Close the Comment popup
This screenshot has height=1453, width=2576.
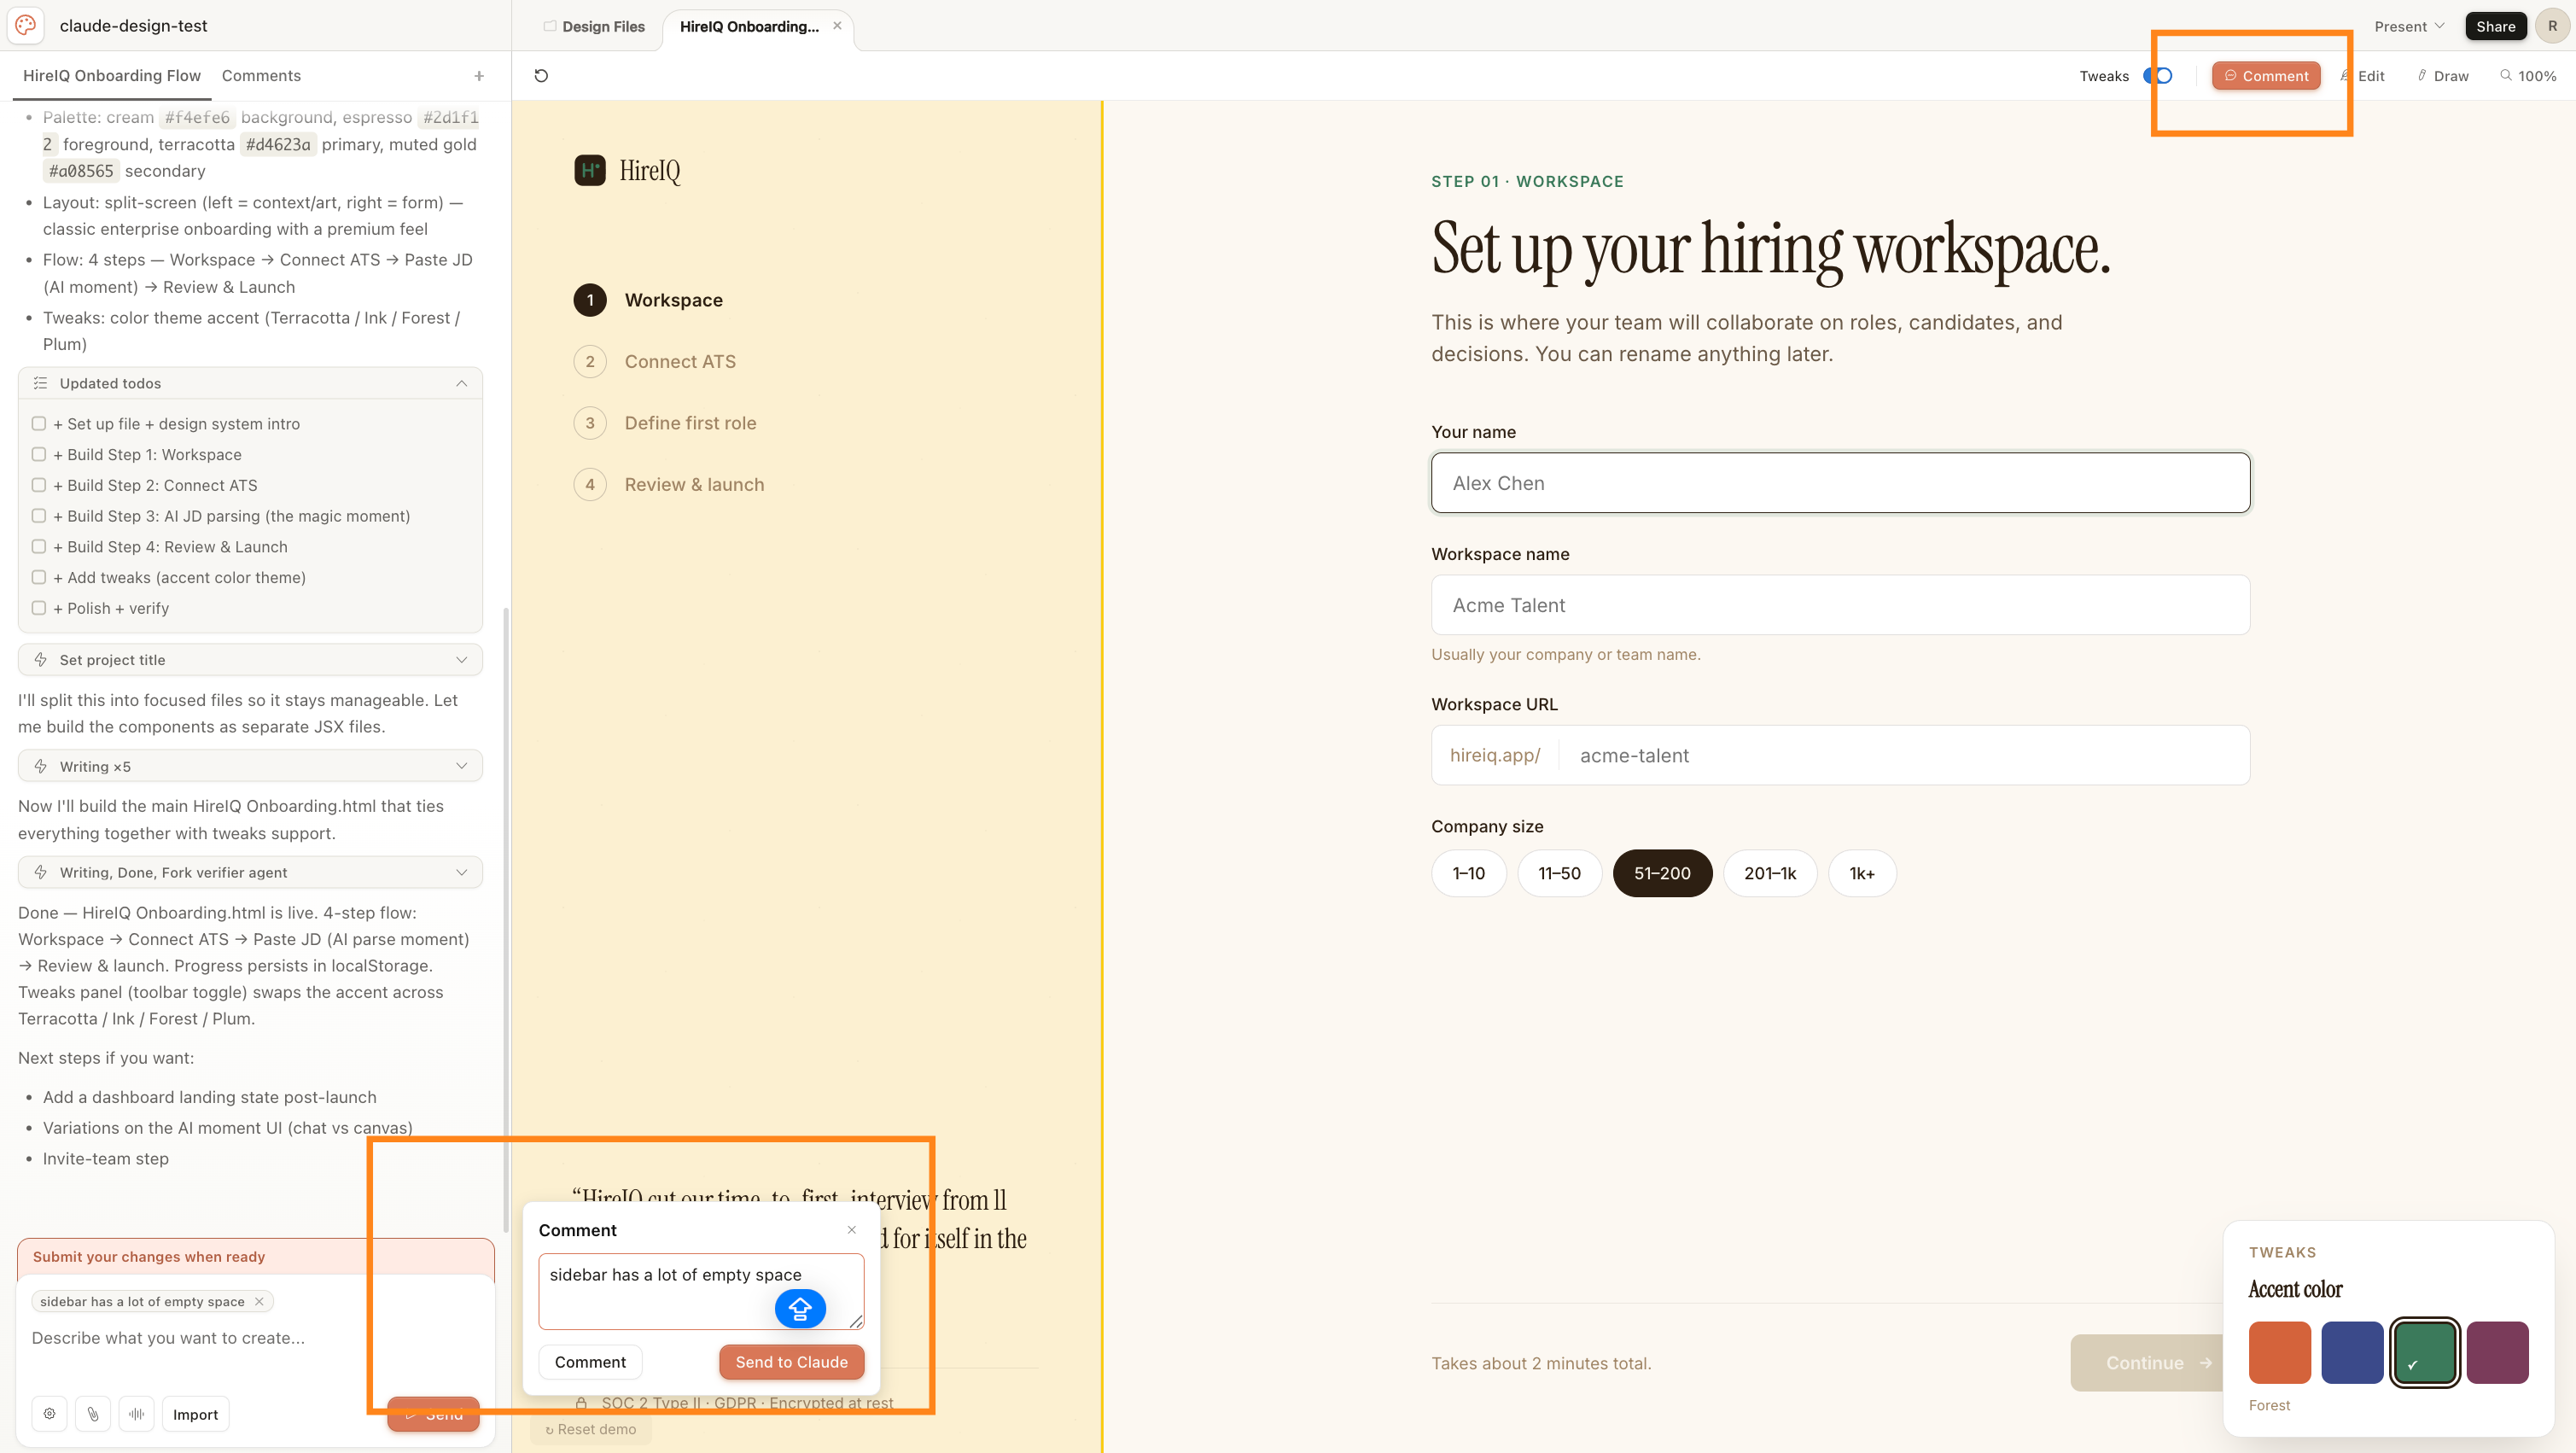point(852,1230)
